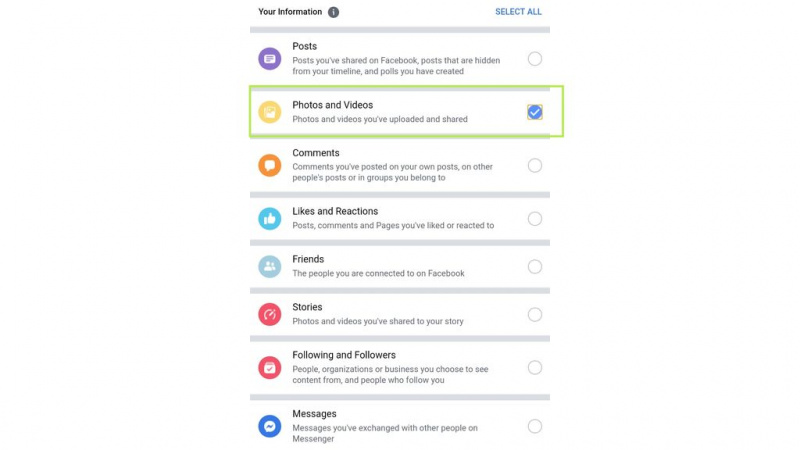Tick the Friends selection circle
The image size is (800, 450).
click(x=535, y=266)
